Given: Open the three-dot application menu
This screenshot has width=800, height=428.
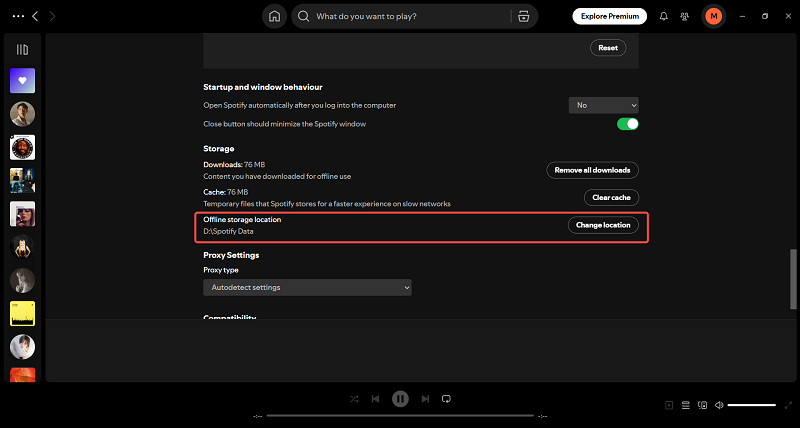Looking at the screenshot, I should pos(14,17).
